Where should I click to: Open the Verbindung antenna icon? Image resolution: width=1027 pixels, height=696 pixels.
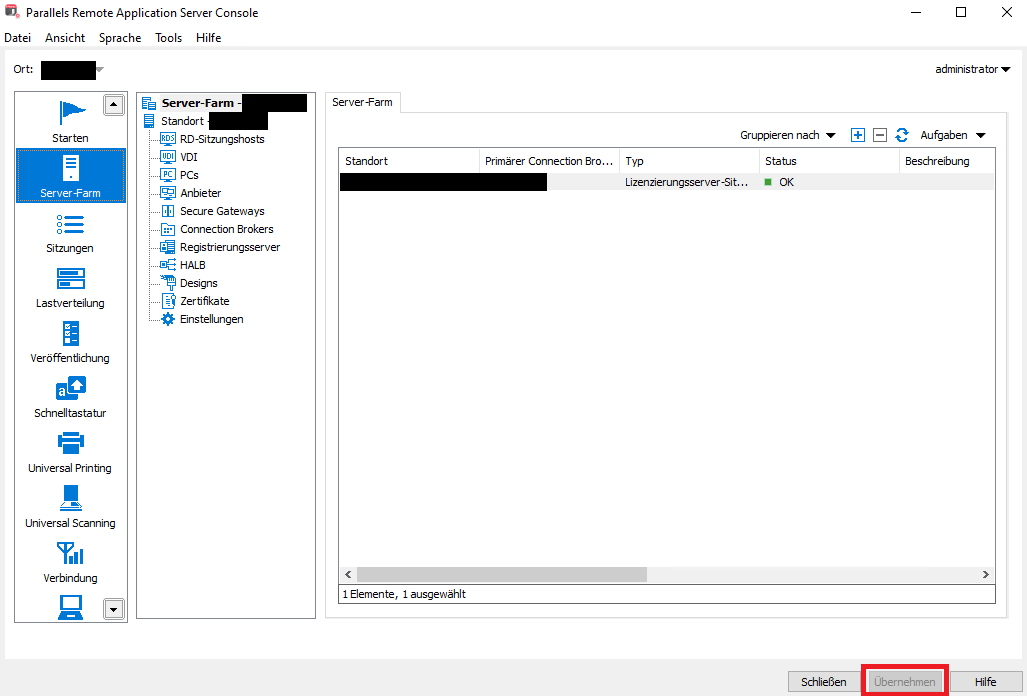pos(70,553)
